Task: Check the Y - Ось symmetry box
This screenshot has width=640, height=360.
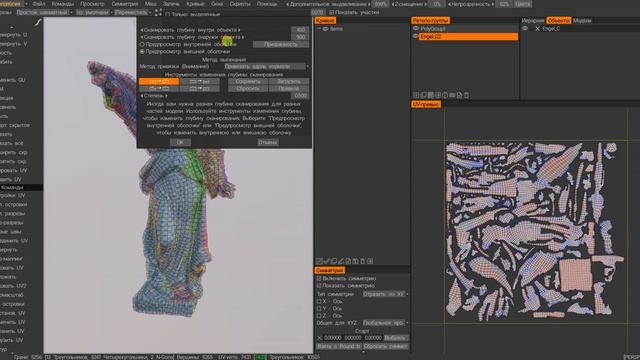Action: [x=319, y=309]
